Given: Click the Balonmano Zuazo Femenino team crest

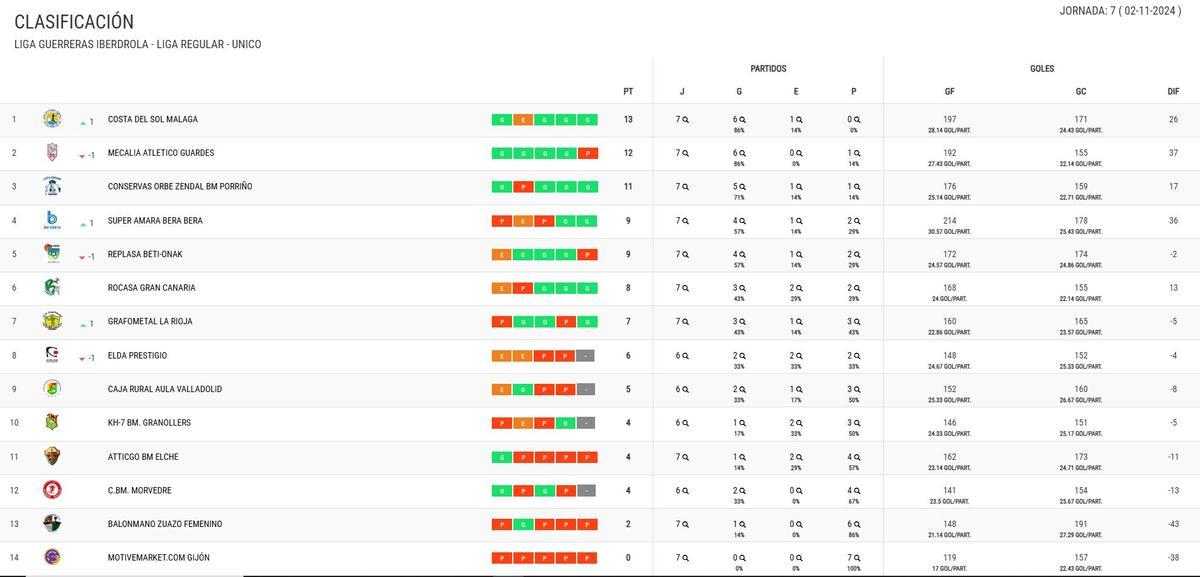Looking at the screenshot, I should pyautogui.click(x=52, y=524).
